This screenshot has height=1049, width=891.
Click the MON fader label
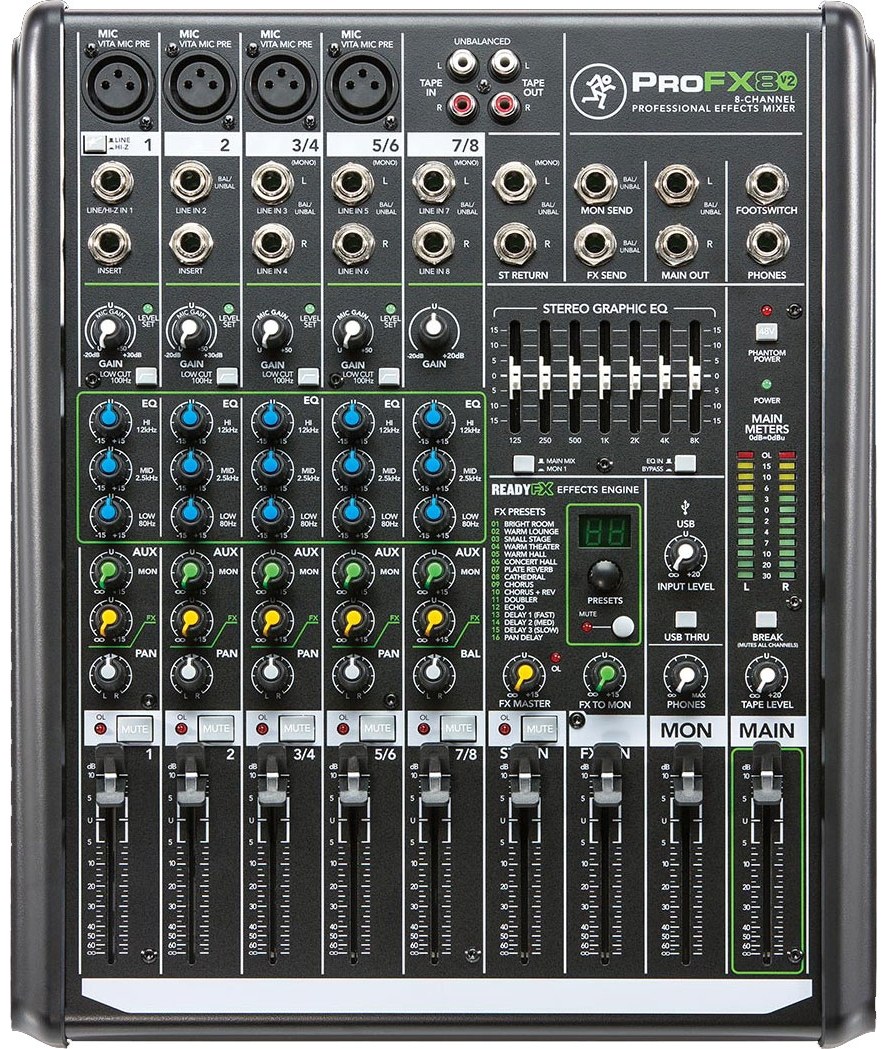pos(686,731)
